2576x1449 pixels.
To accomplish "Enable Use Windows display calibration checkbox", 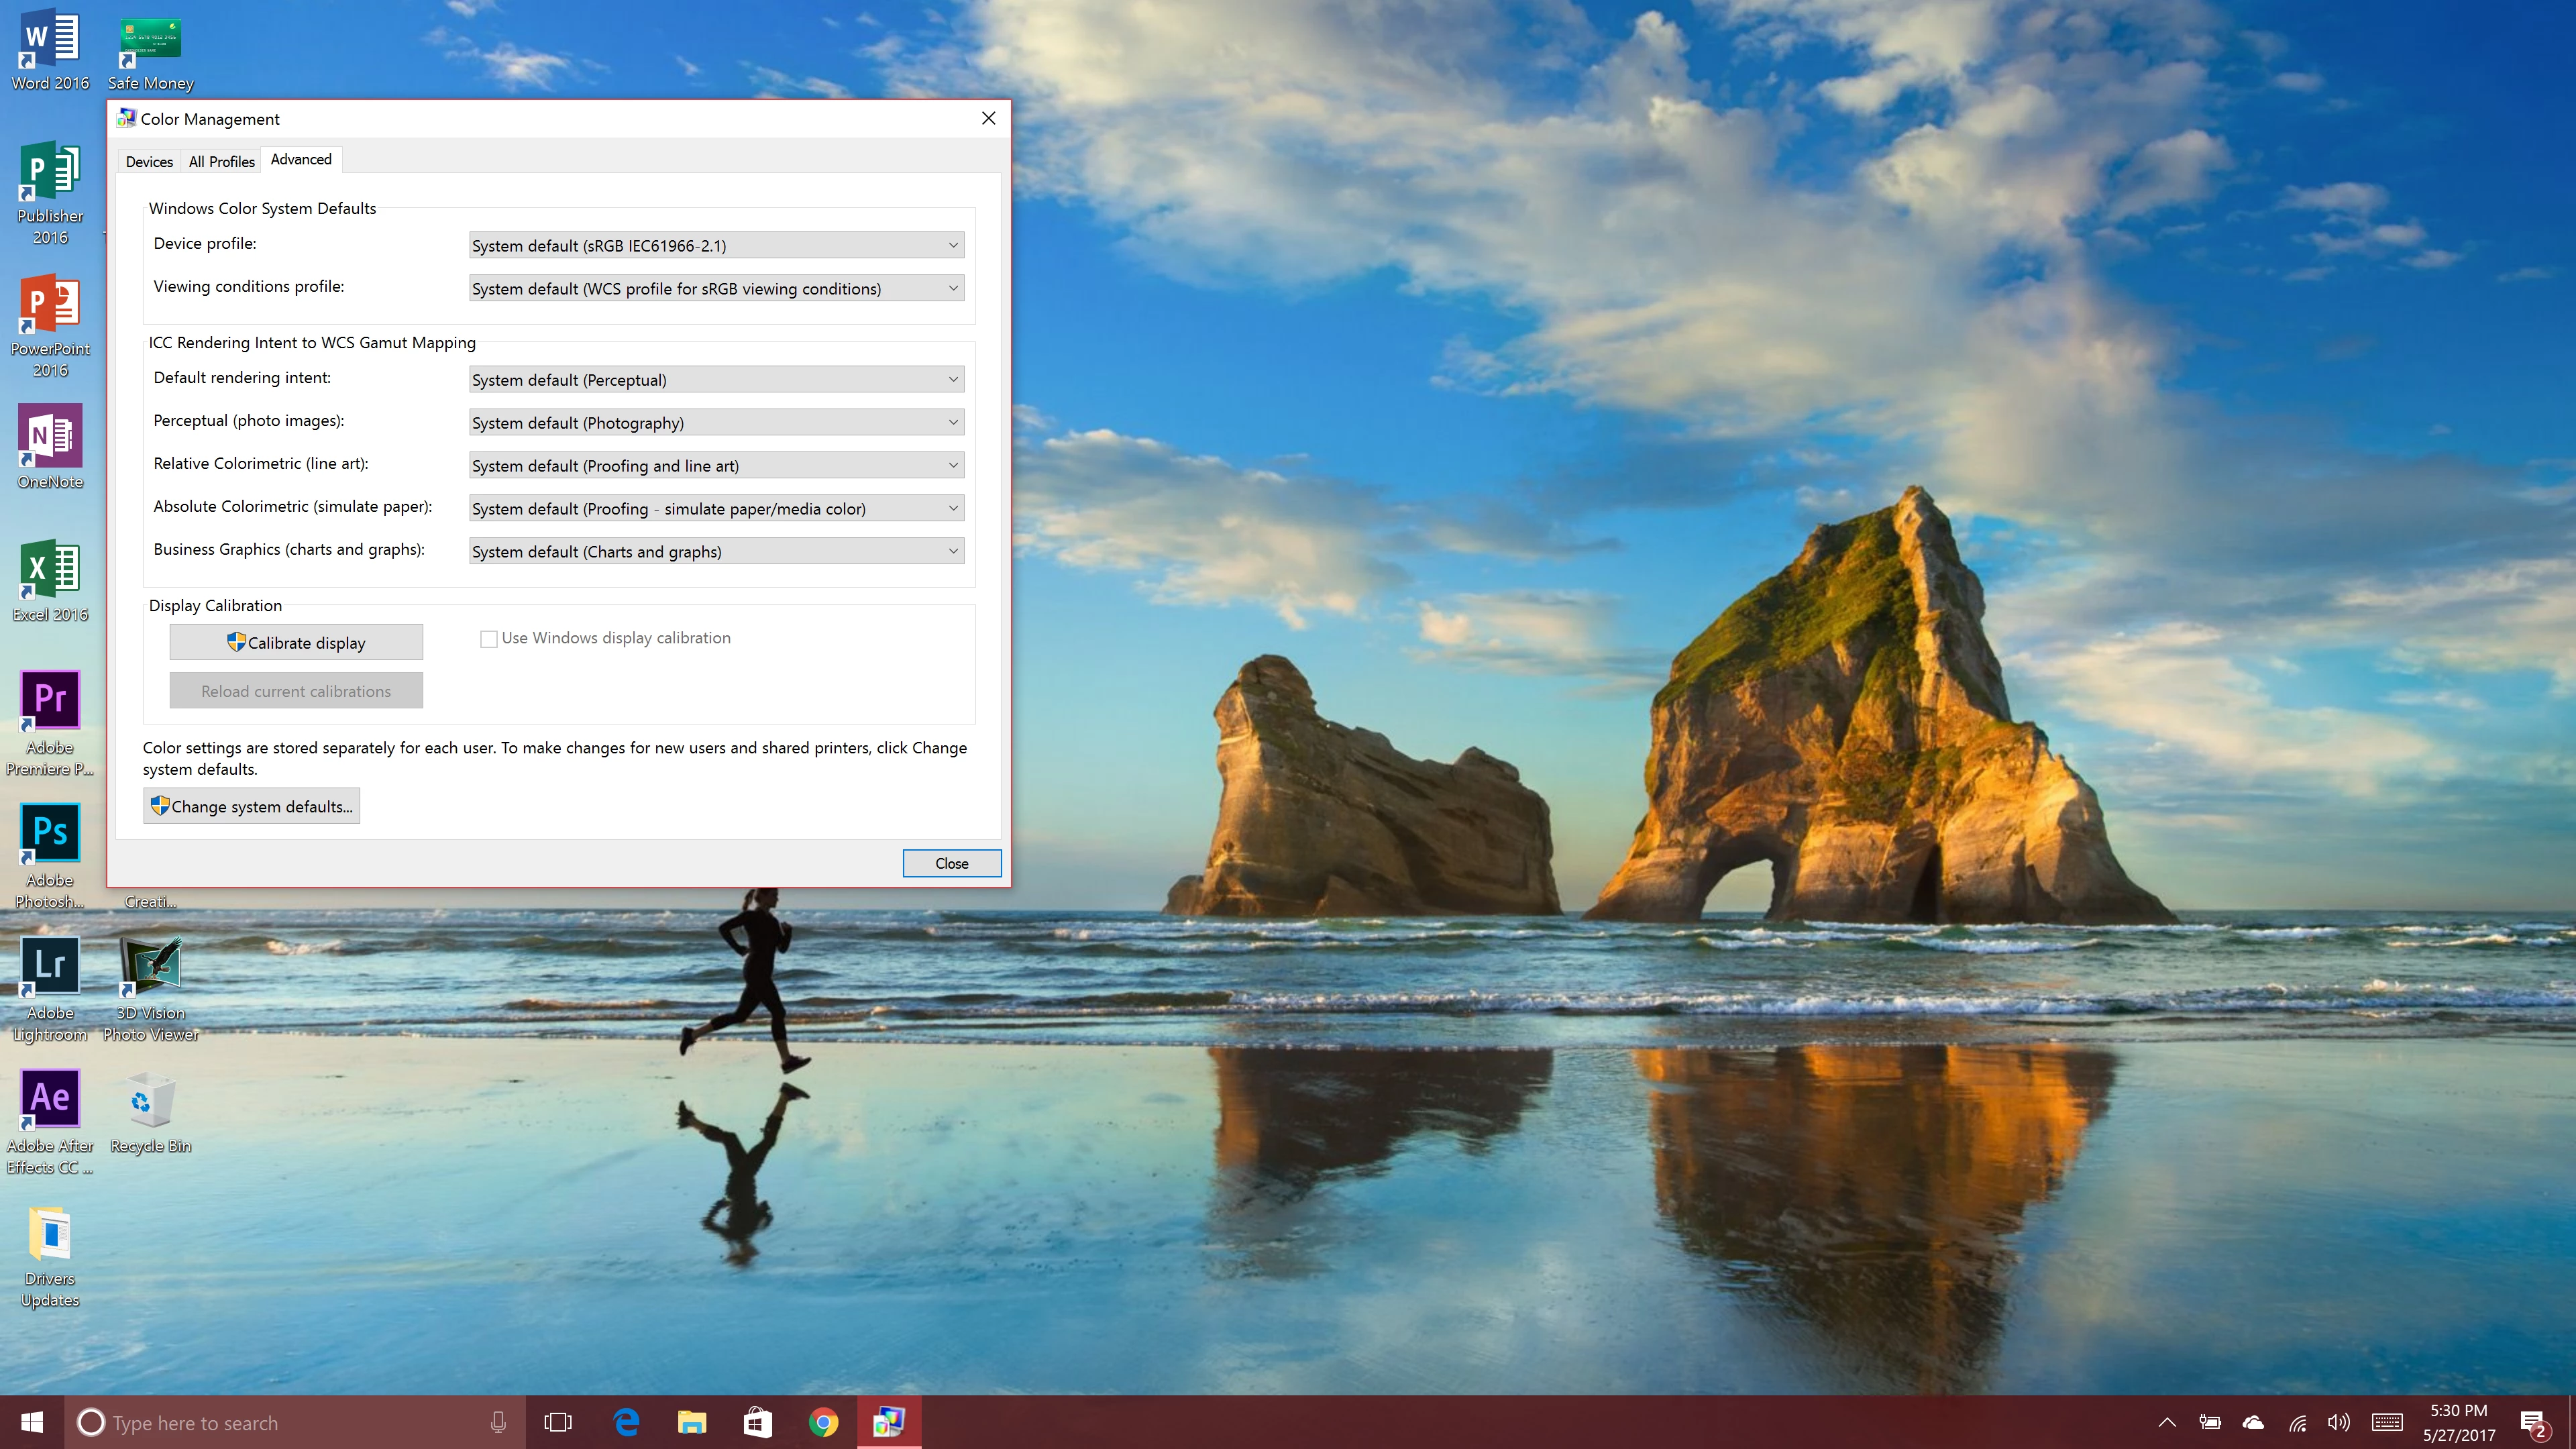I will click(x=489, y=639).
